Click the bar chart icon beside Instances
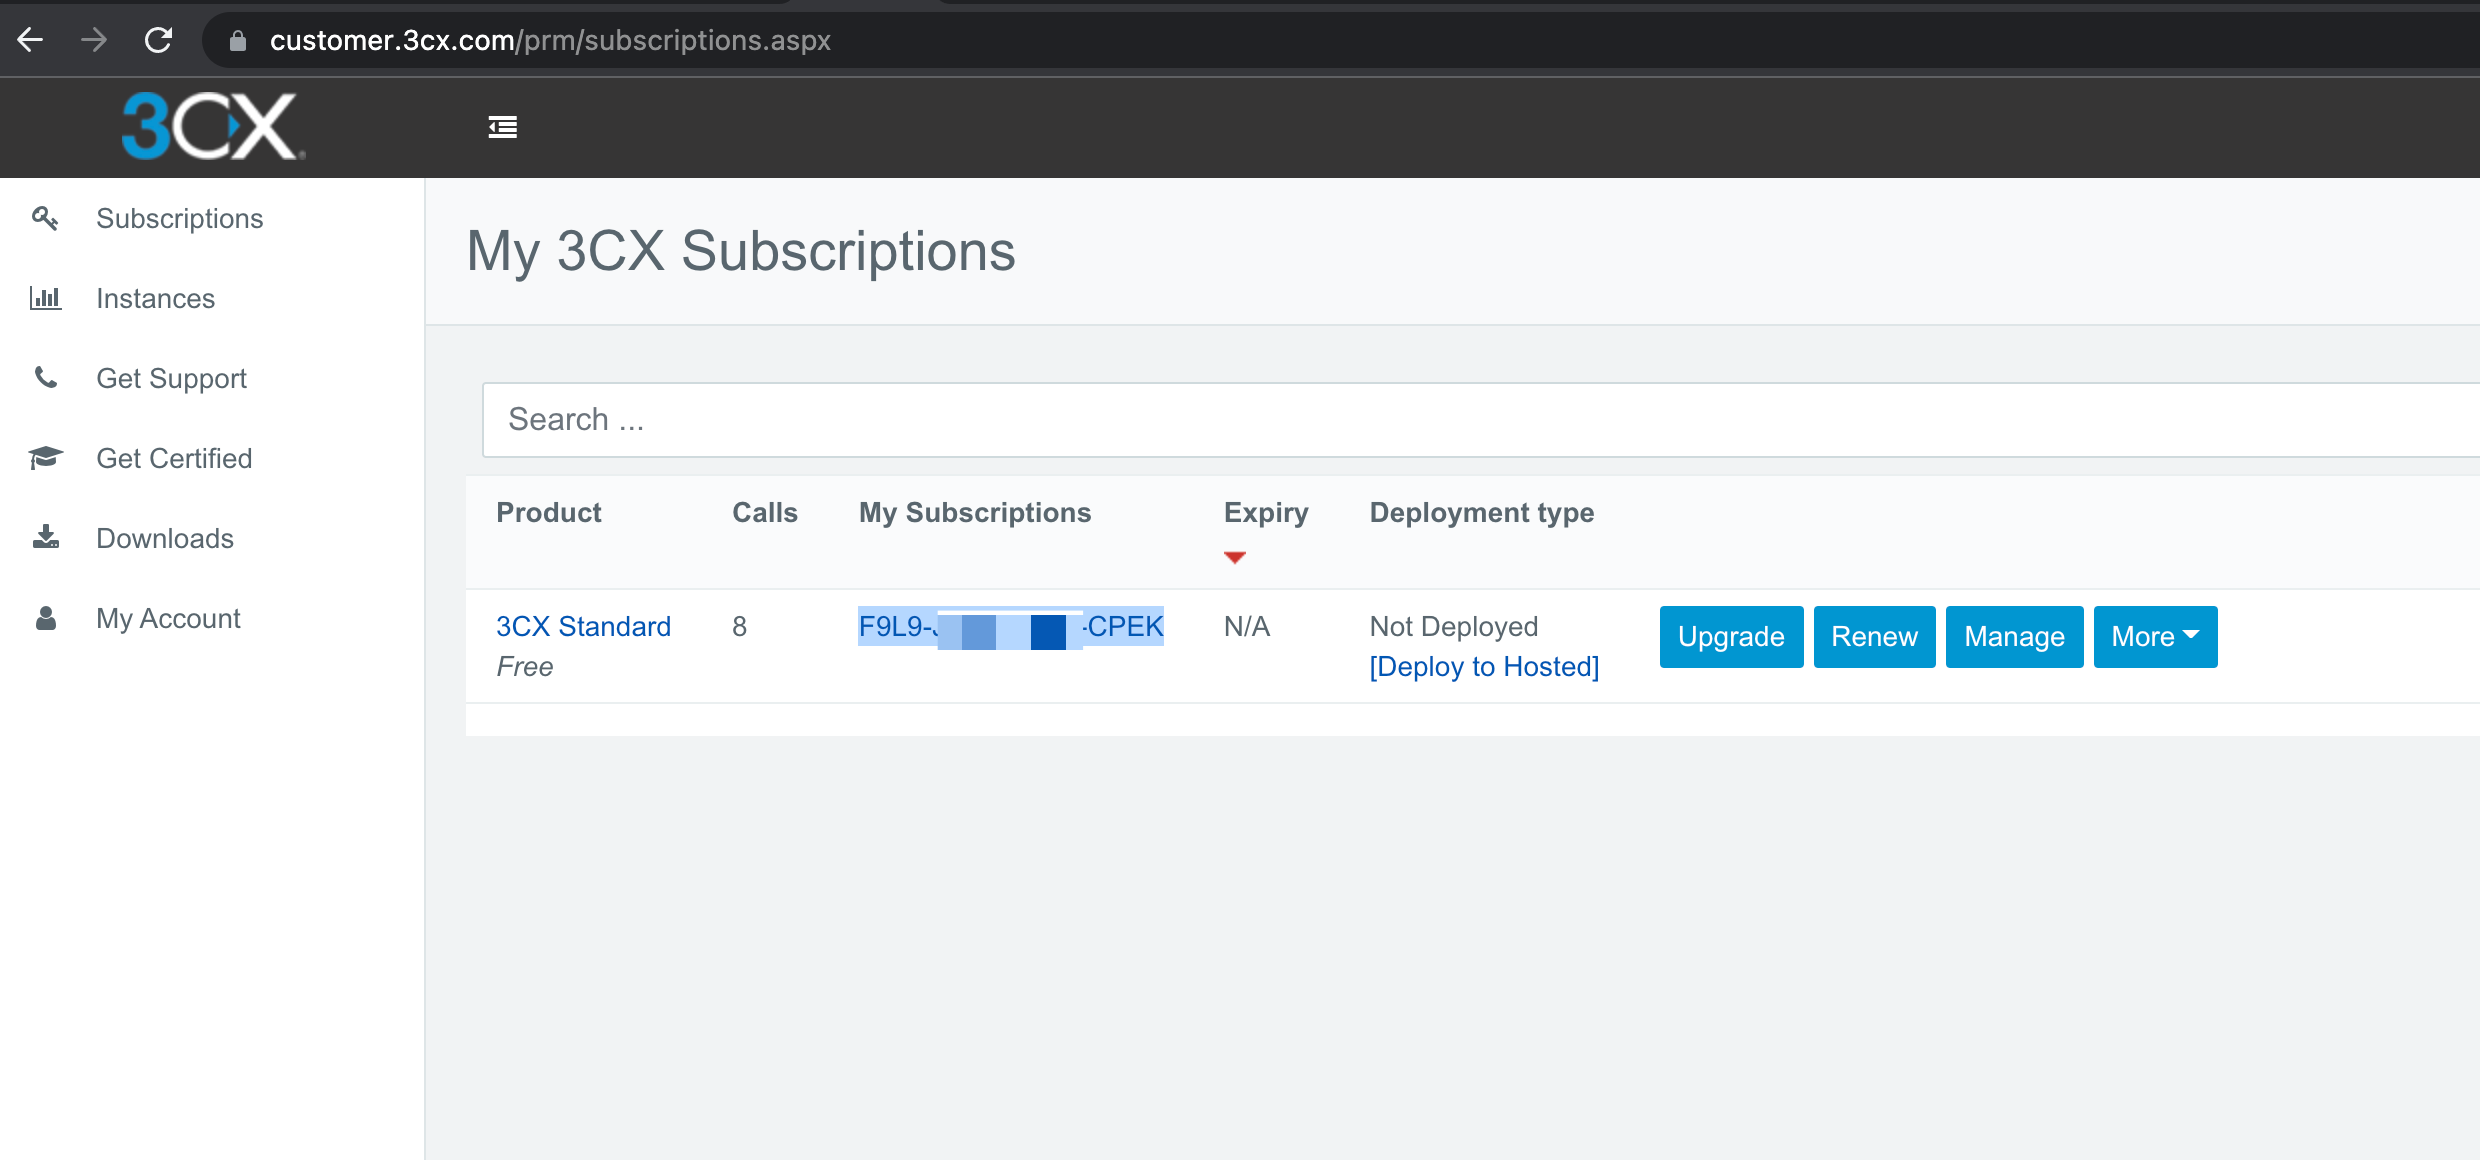Image resolution: width=2480 pixels, height=1160 pixels. click(45, 298)
